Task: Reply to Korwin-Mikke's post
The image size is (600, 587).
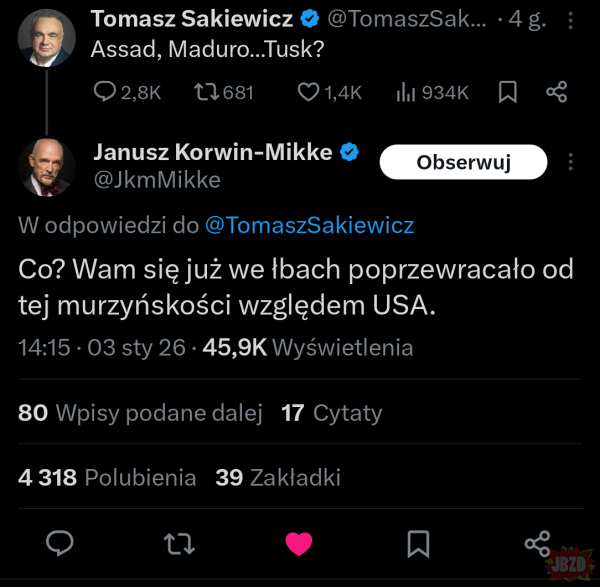Action: click(62, 543)
